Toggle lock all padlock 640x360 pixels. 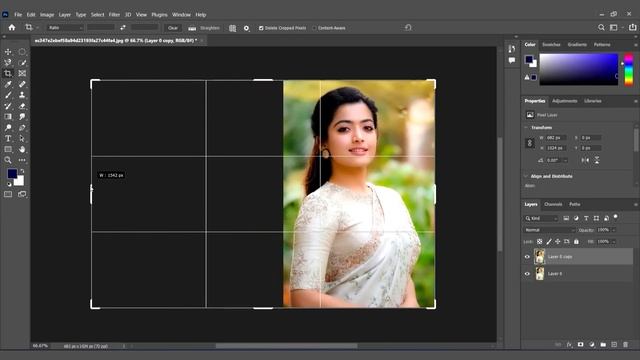pyautogui.click(x=576, y=242)
